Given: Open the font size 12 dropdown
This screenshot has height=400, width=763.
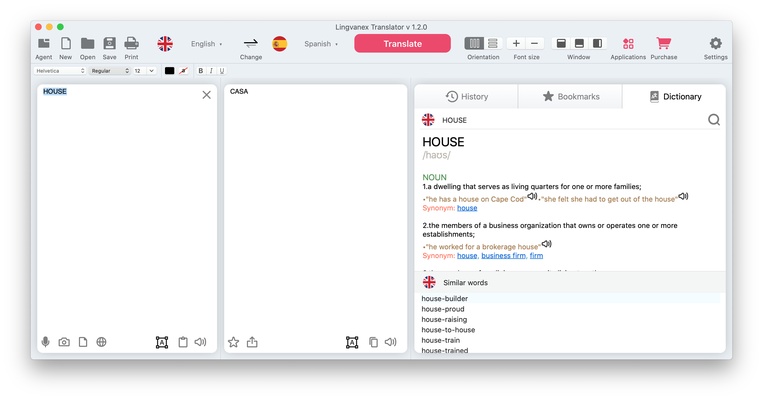Looking at the screenshot, I should (x=144, y=71).
